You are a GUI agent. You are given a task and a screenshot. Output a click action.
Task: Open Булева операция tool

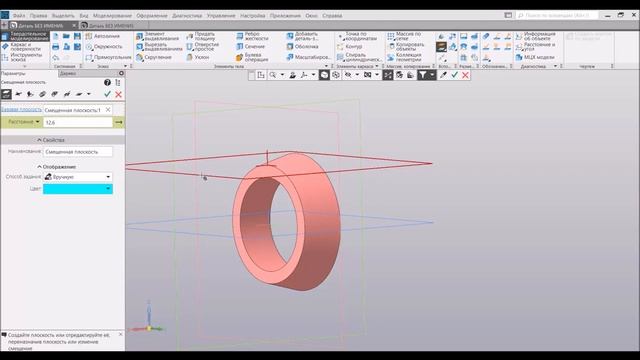pos(252,58)
